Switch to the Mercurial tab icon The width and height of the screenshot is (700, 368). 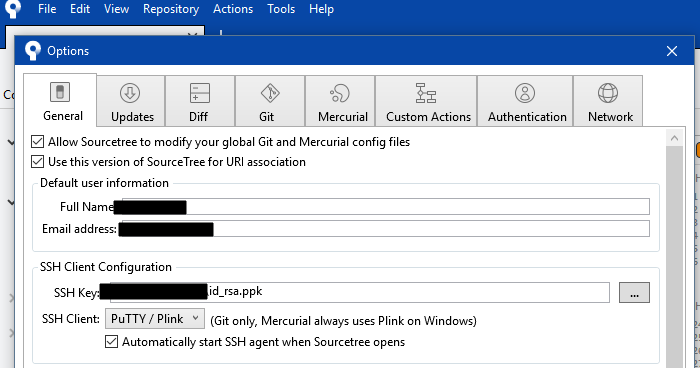pos(340,93)
